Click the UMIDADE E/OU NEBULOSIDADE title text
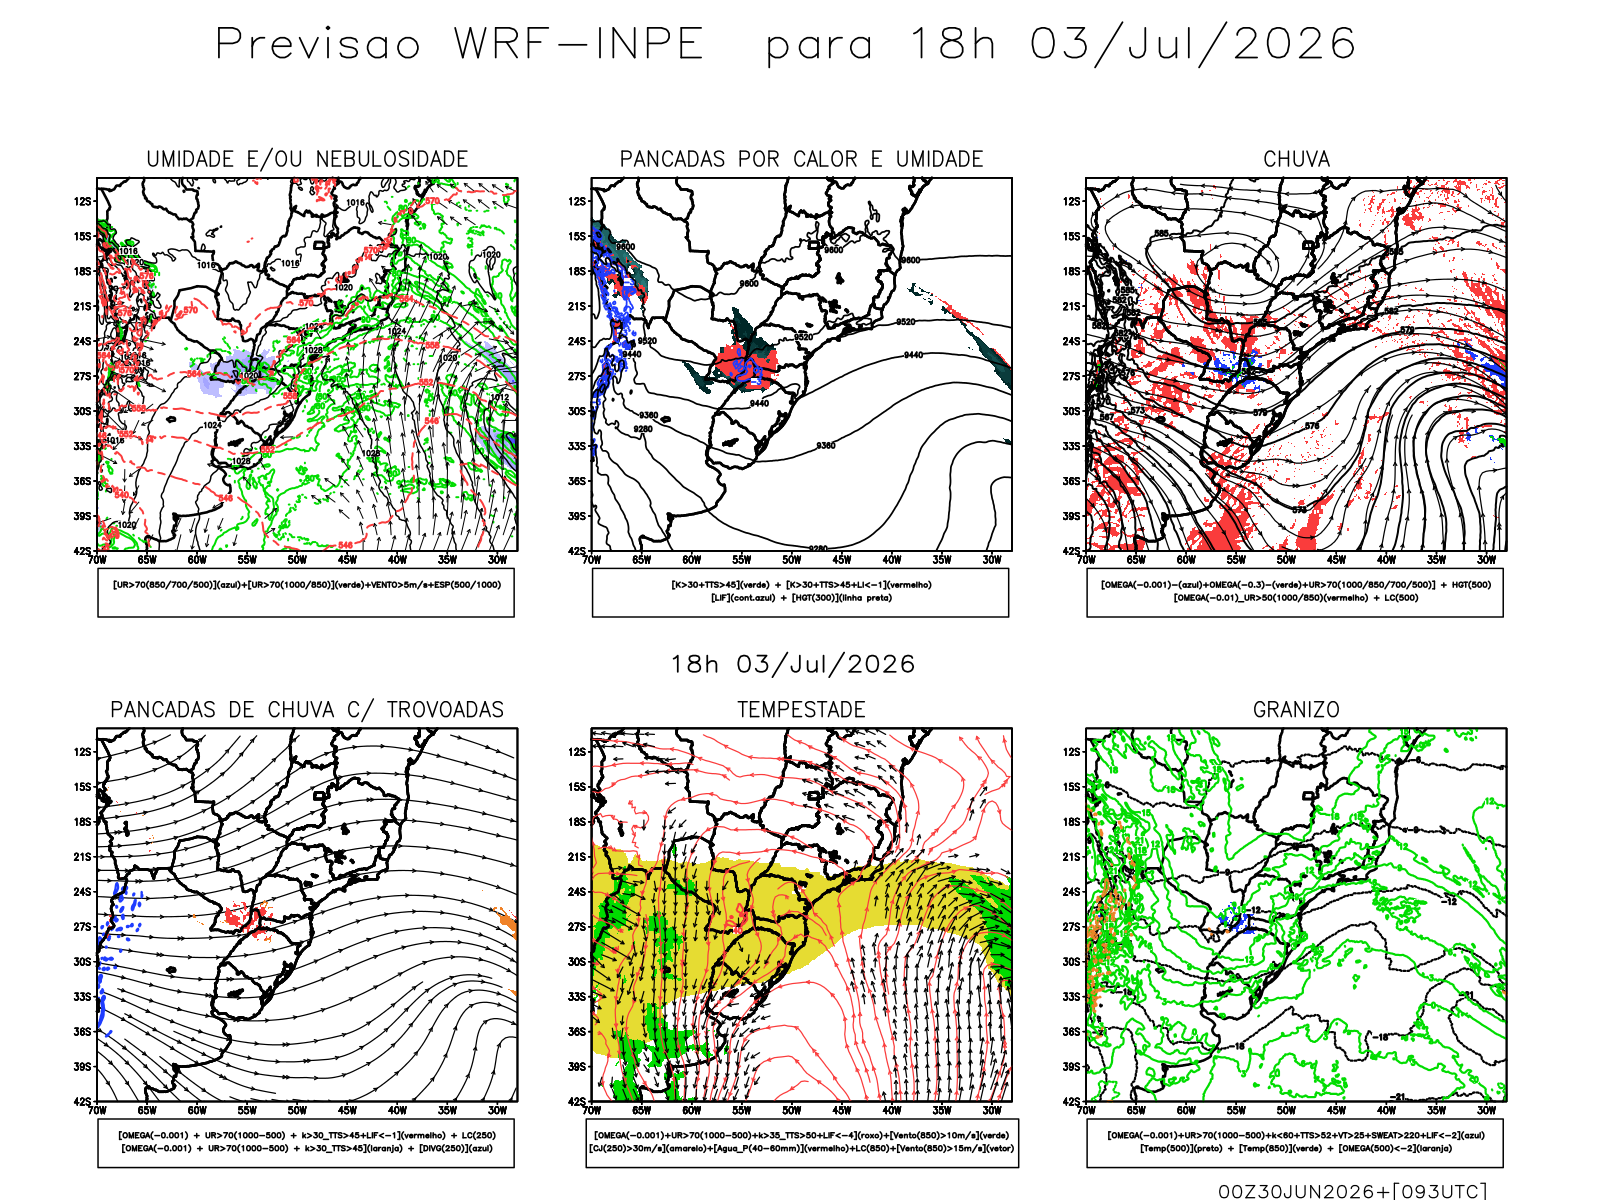Image resolution: width=1600 pixels, height=1200 pixels. [307, 159]
